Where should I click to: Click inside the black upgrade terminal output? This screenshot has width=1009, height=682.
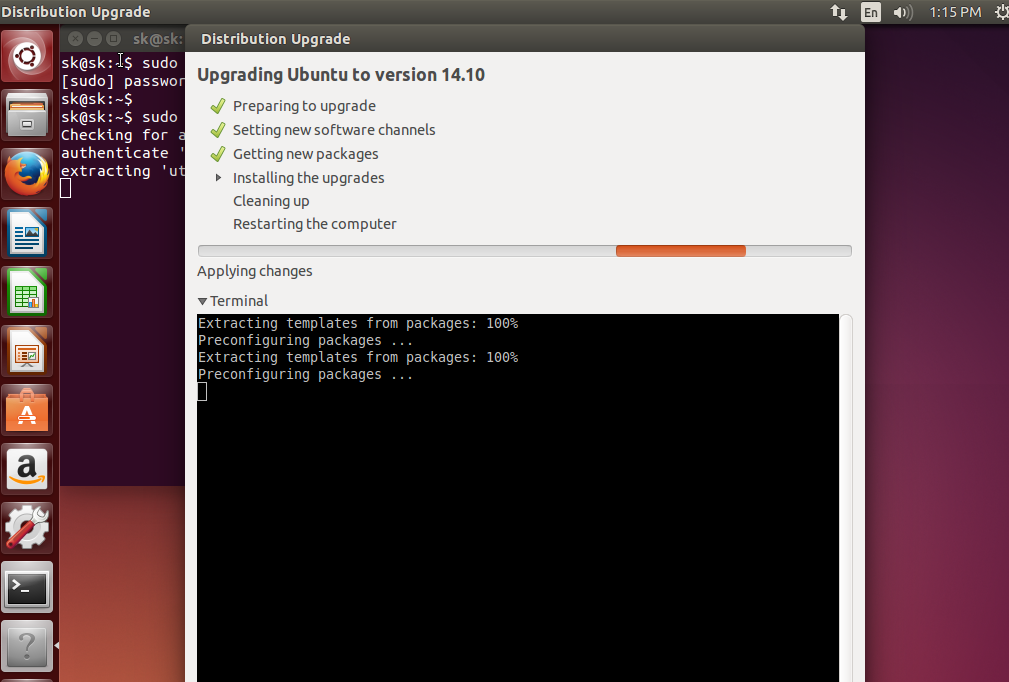518,498
